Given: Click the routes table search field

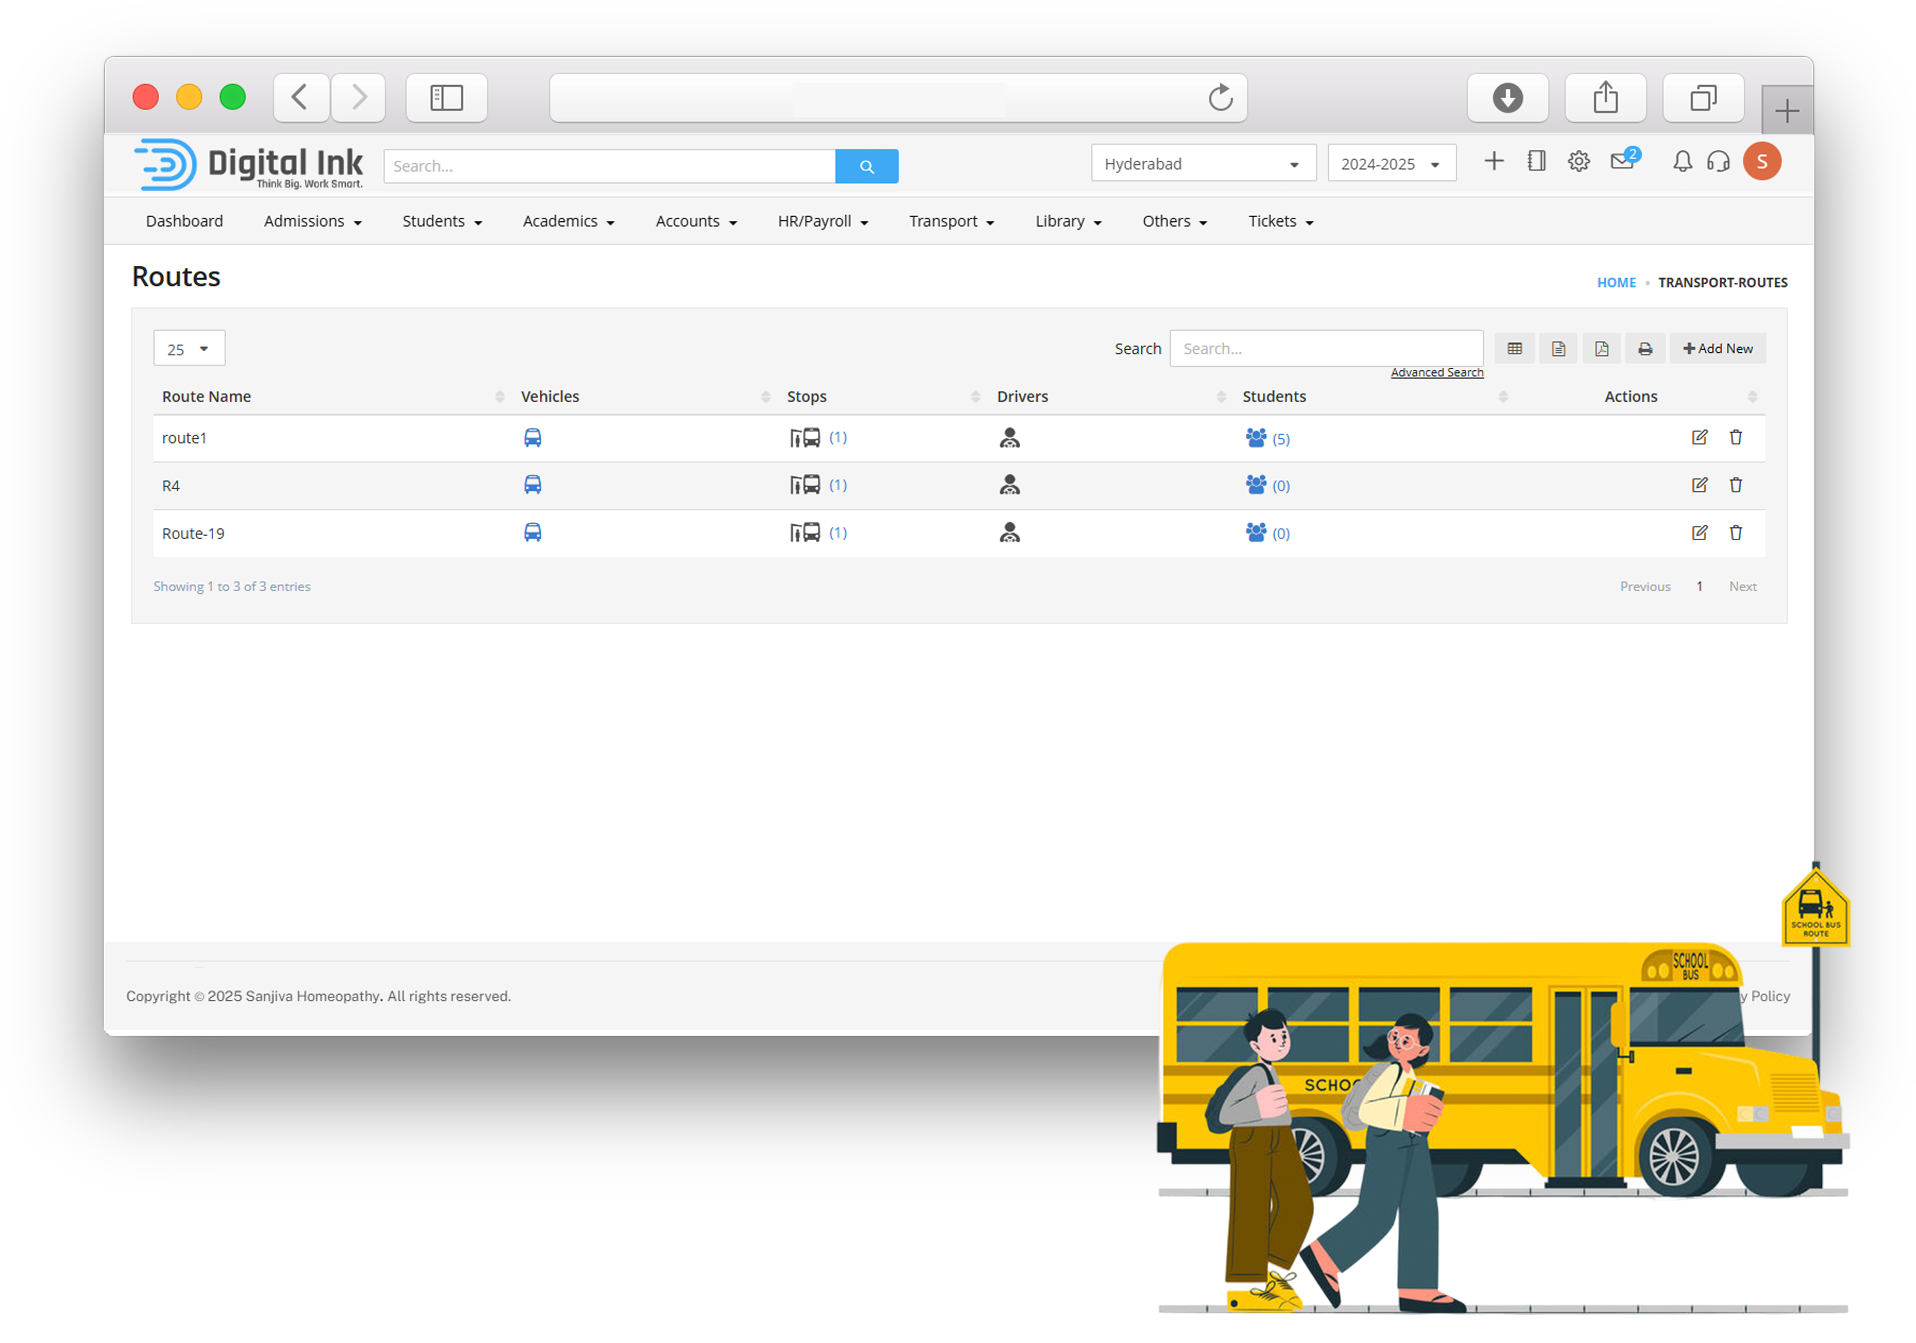Looking at the screenshot, I should [1325, 349].
